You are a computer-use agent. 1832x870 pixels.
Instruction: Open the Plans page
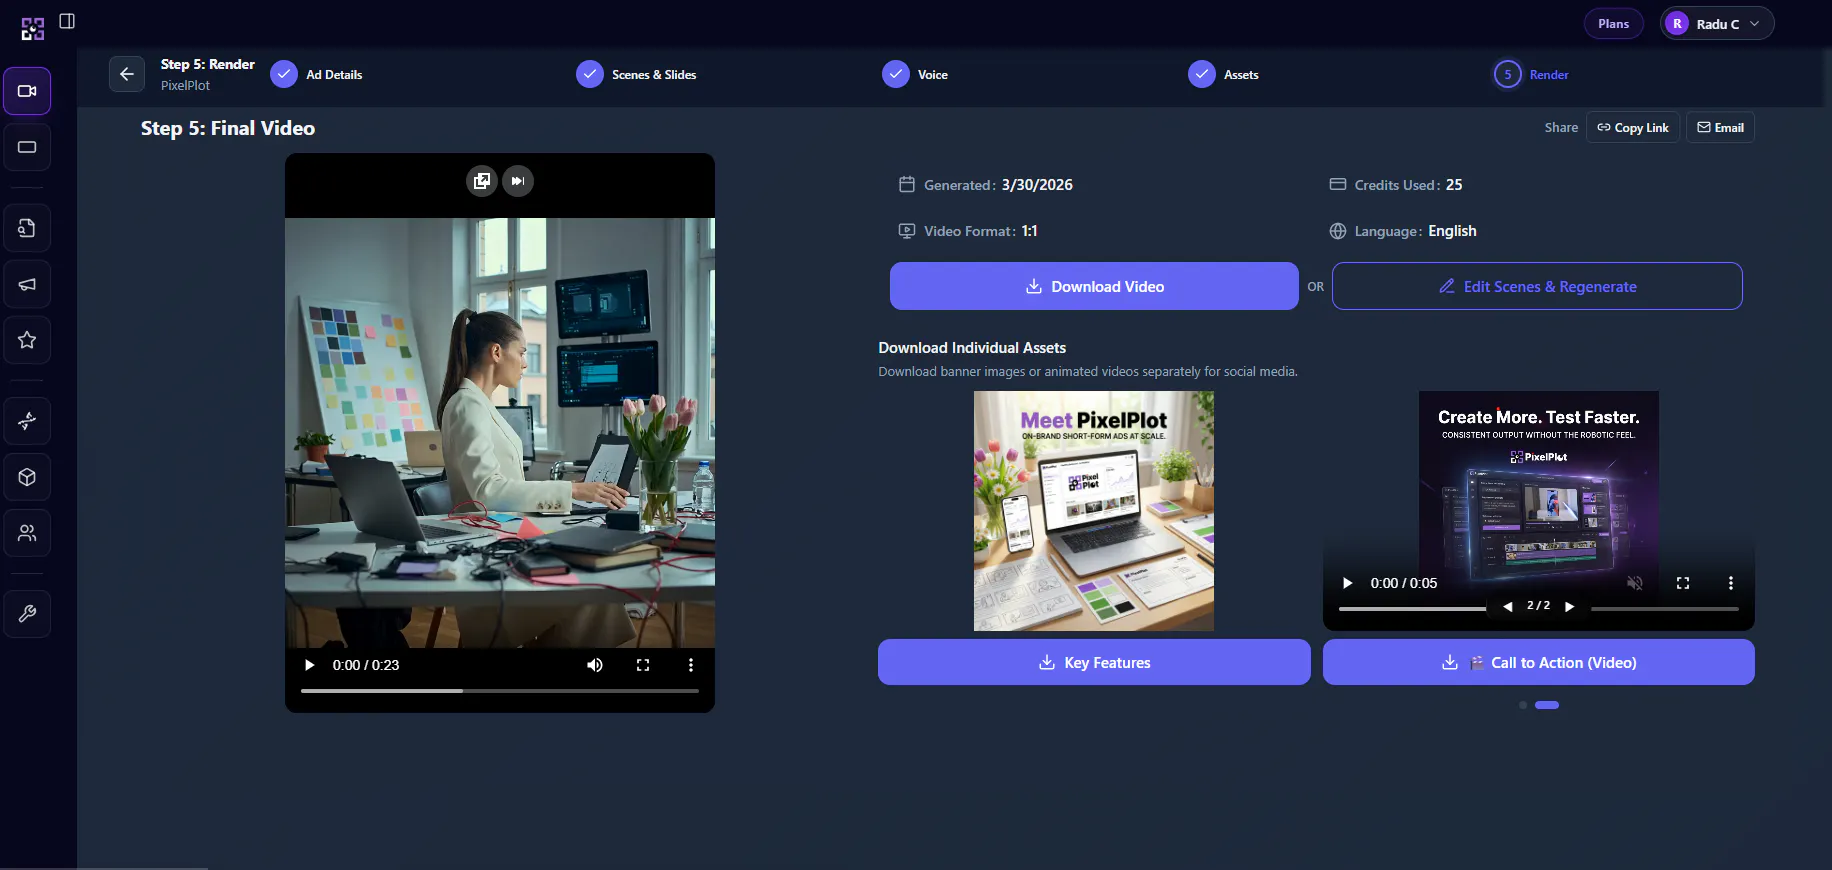click(1614, 23)
